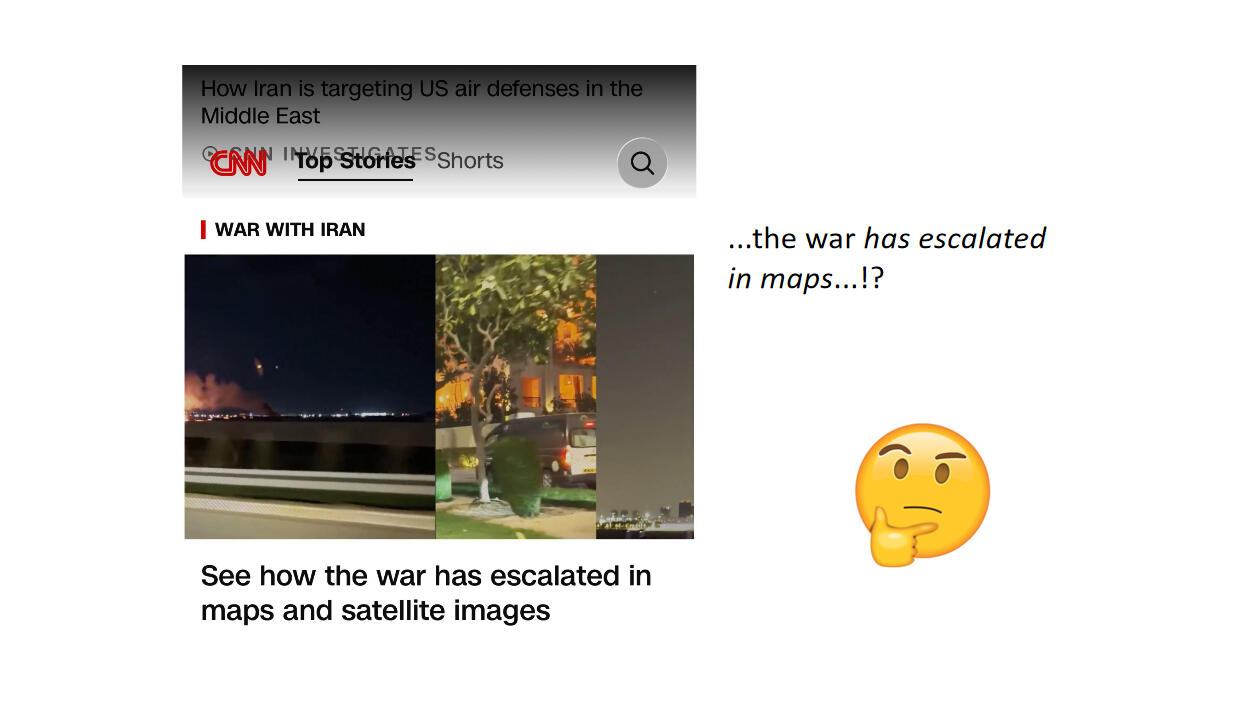Open search with the magnifying glass icon
The height and width of the screenshot is (707, 1248).
coord(642,163)
